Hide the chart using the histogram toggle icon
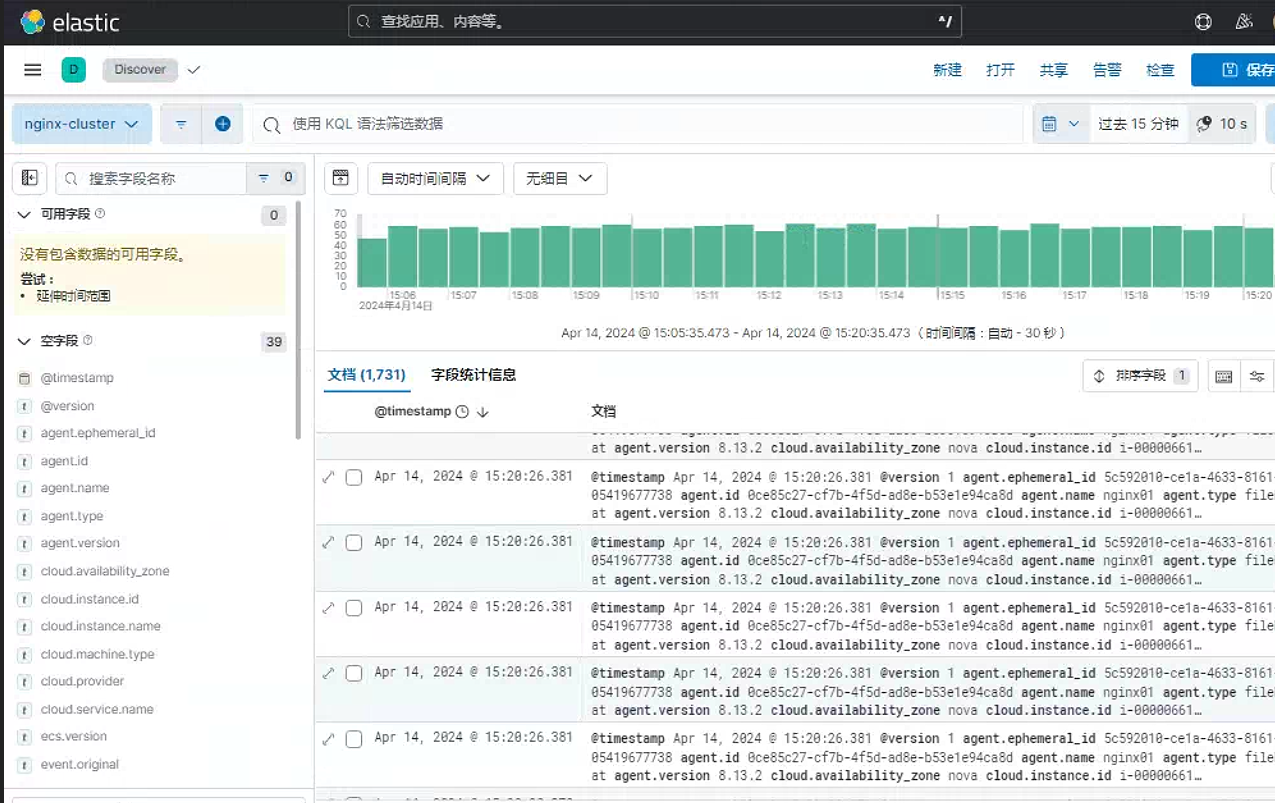Viewport: 1275px width, 803px height. tap(340, 178)
